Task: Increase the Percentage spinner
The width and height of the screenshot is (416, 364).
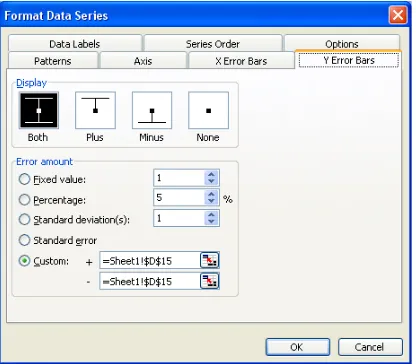Action: [211, 194]
